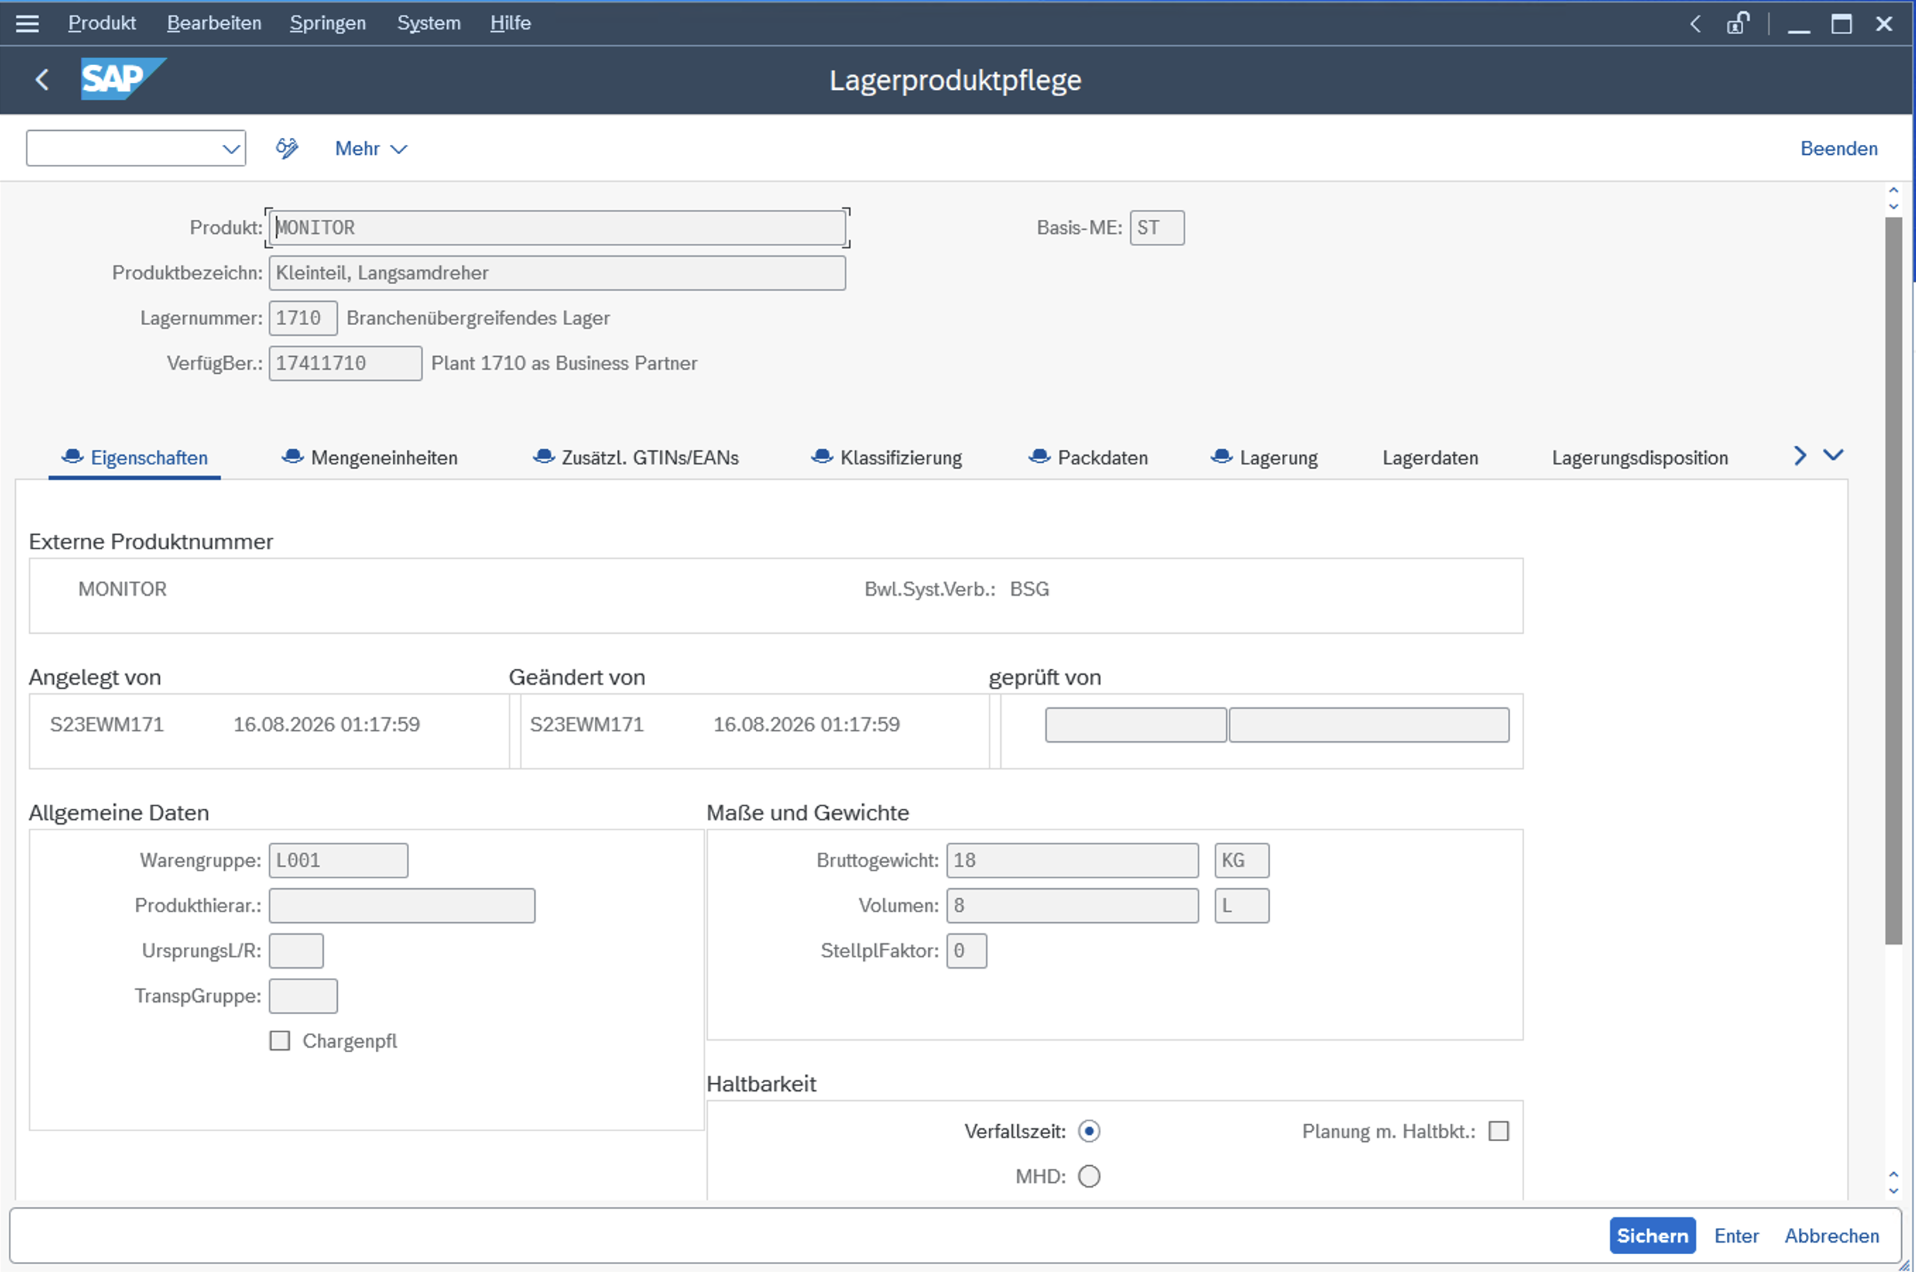Open the transaction command dropdown
The height and width of the screenshot is (1272, 1916).
tap(231, 149)
